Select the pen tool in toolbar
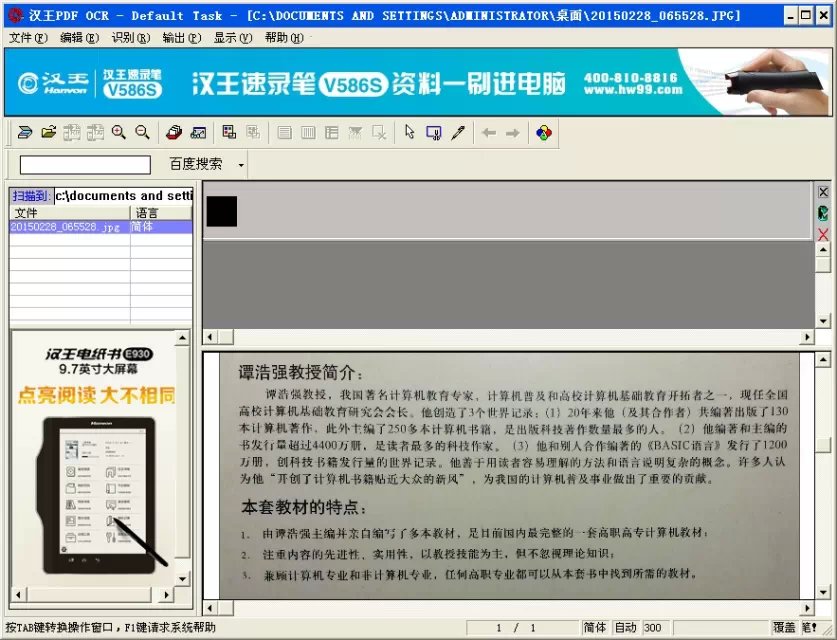 (458, 132)
